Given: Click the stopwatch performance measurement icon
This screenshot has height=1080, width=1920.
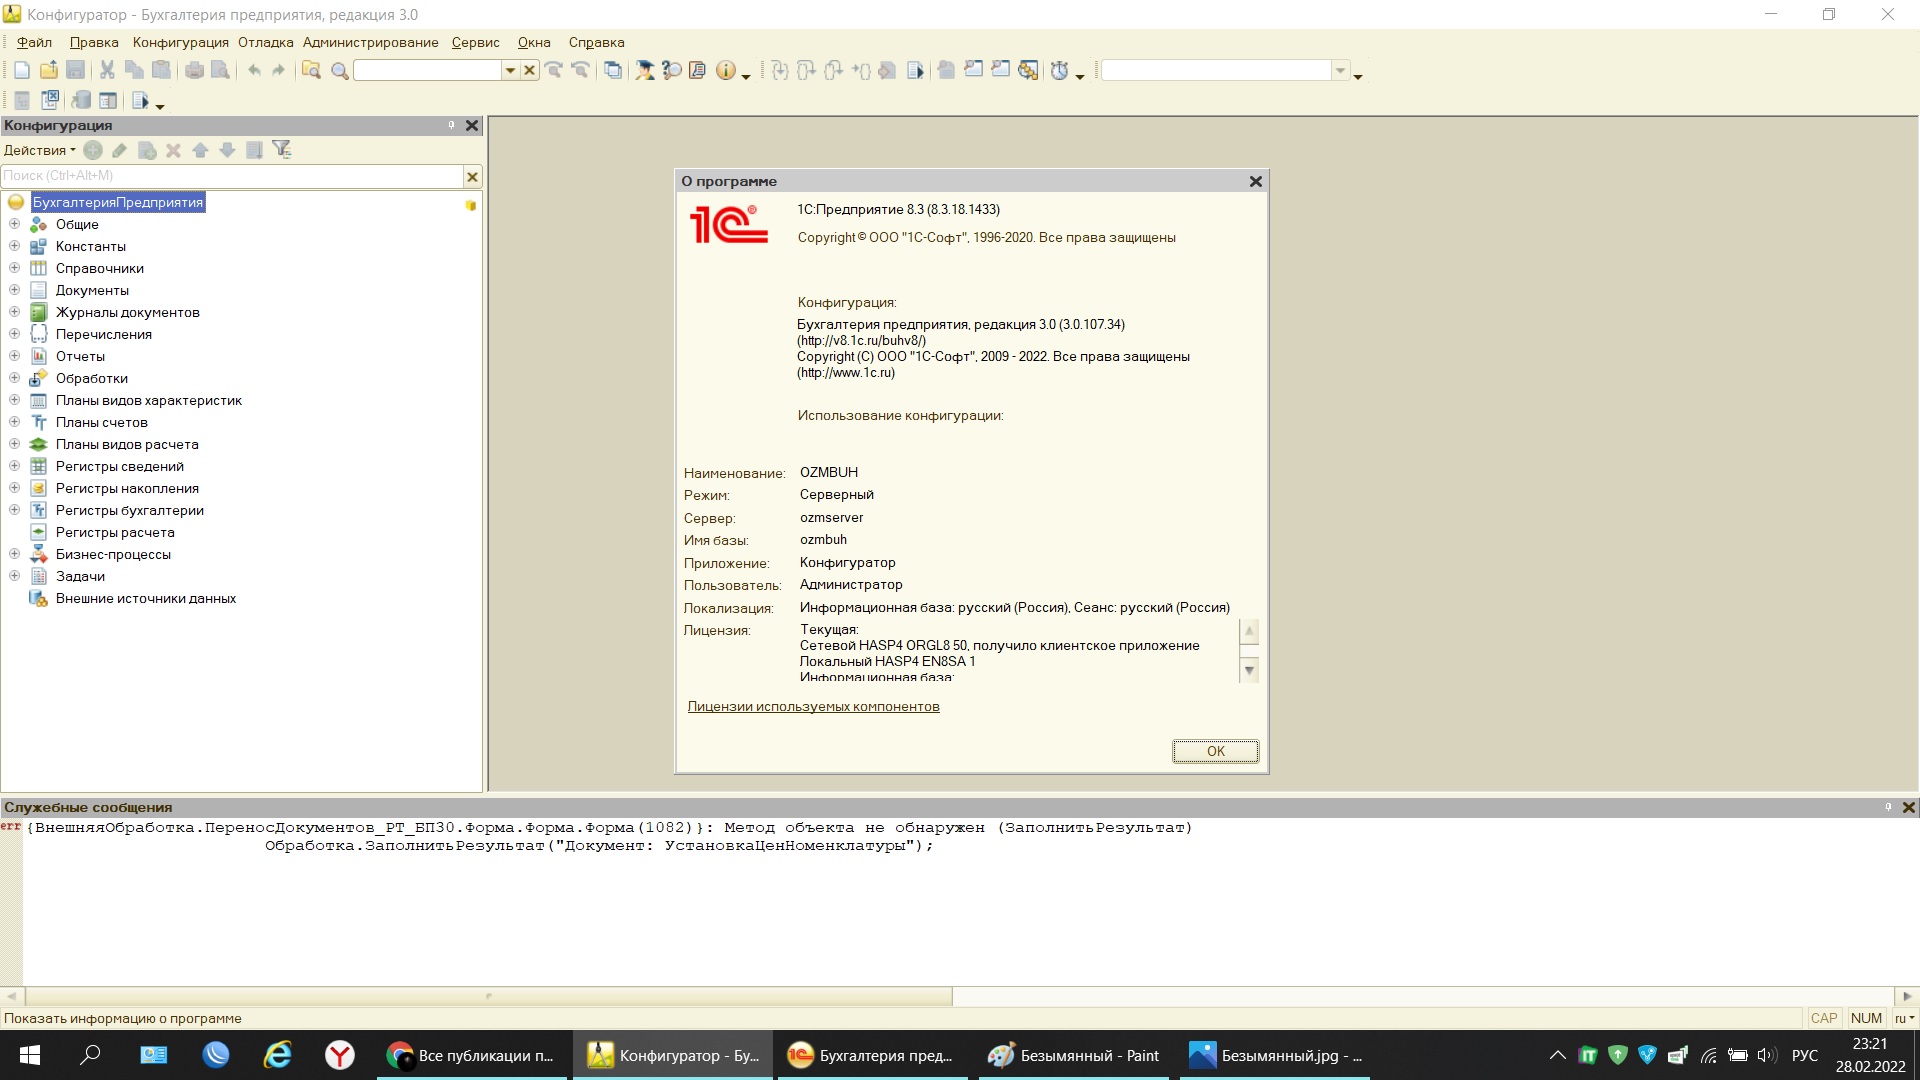Looking at the screenshot, I should click(1059, 70).
